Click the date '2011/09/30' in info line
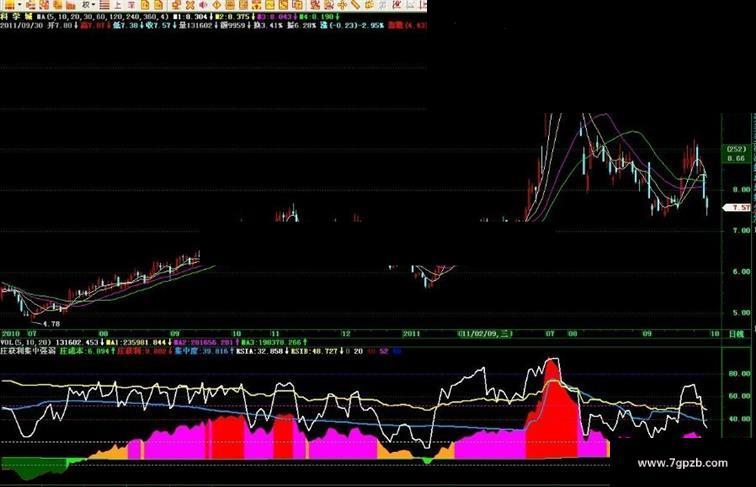 coord(22,25)
